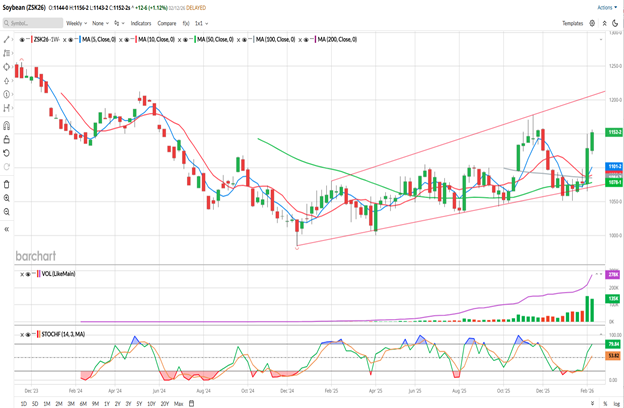Viewport: 624px width, 408px height.
Task: Hide the MA (200, Close, 0) line
Action: (x=306, y=40)
